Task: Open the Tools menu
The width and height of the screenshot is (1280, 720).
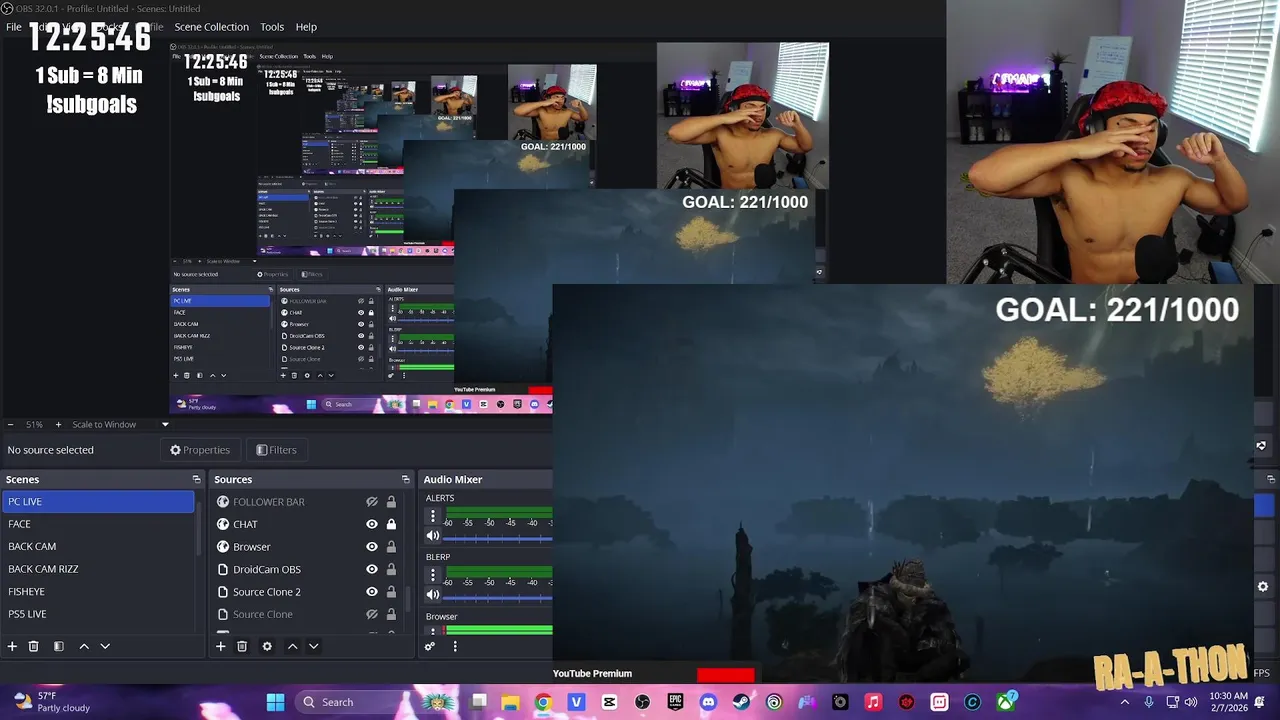Action: 272,27
